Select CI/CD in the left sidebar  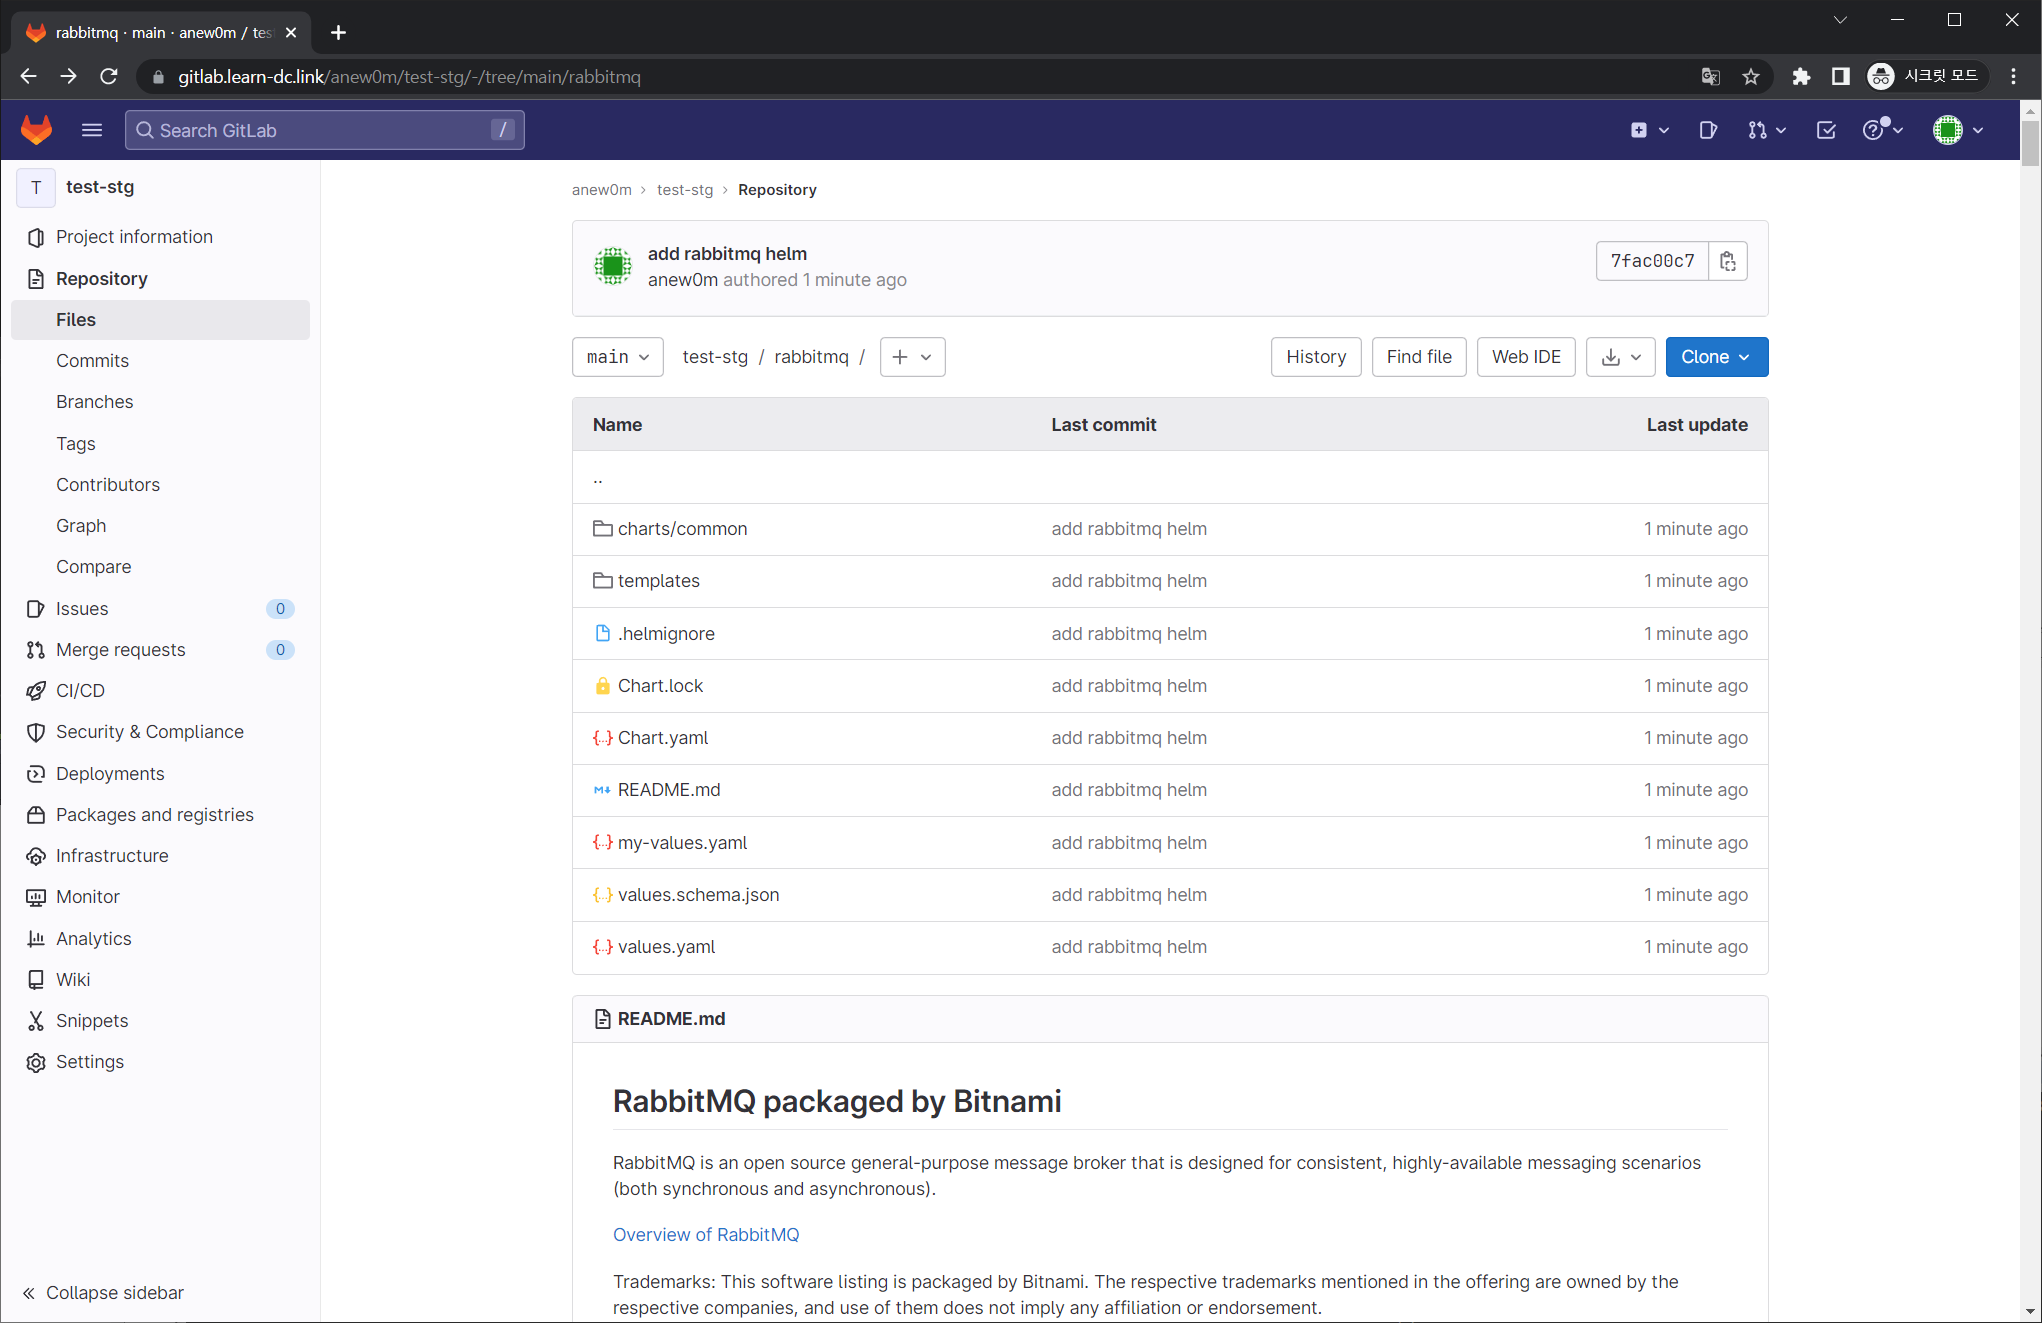(80, 691)
